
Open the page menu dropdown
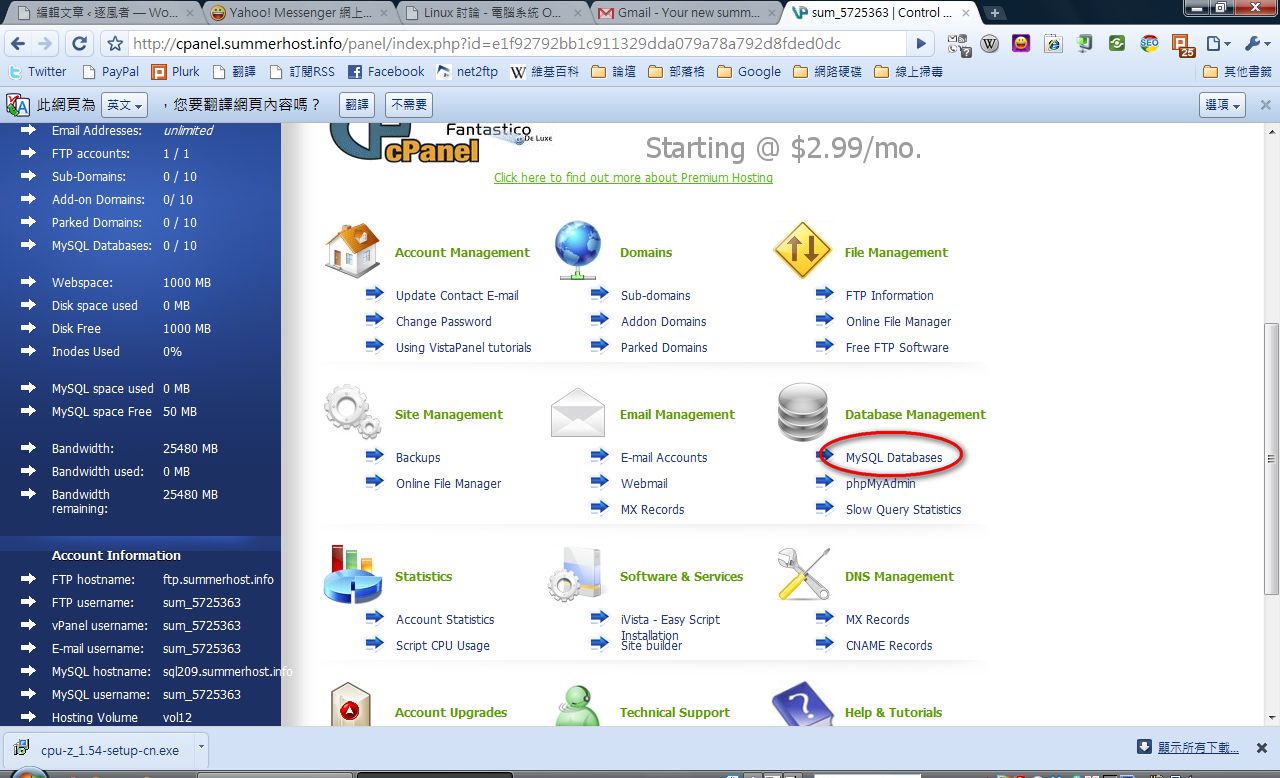coord(1217,44)
